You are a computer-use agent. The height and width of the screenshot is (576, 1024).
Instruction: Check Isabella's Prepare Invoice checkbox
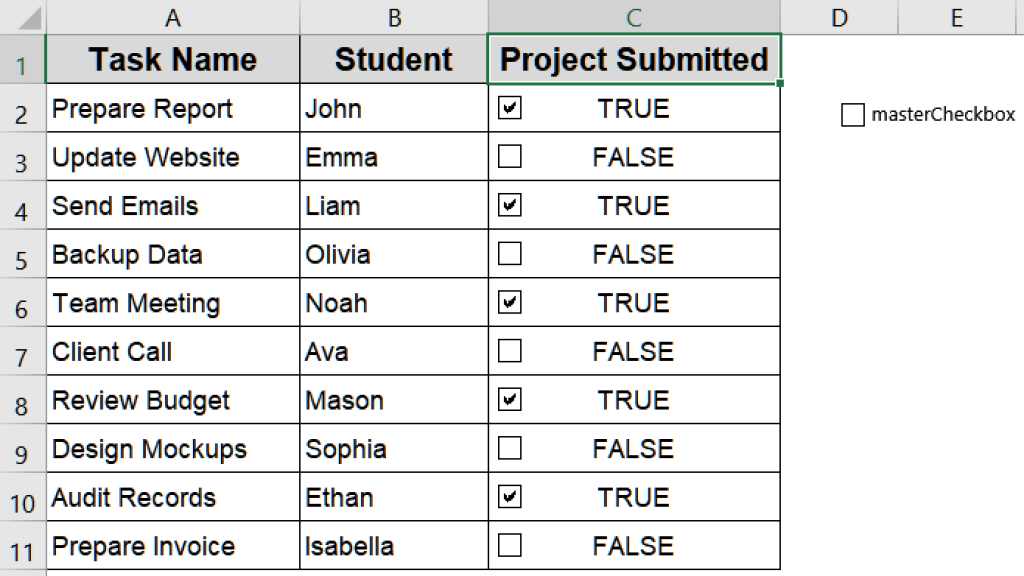509,545
